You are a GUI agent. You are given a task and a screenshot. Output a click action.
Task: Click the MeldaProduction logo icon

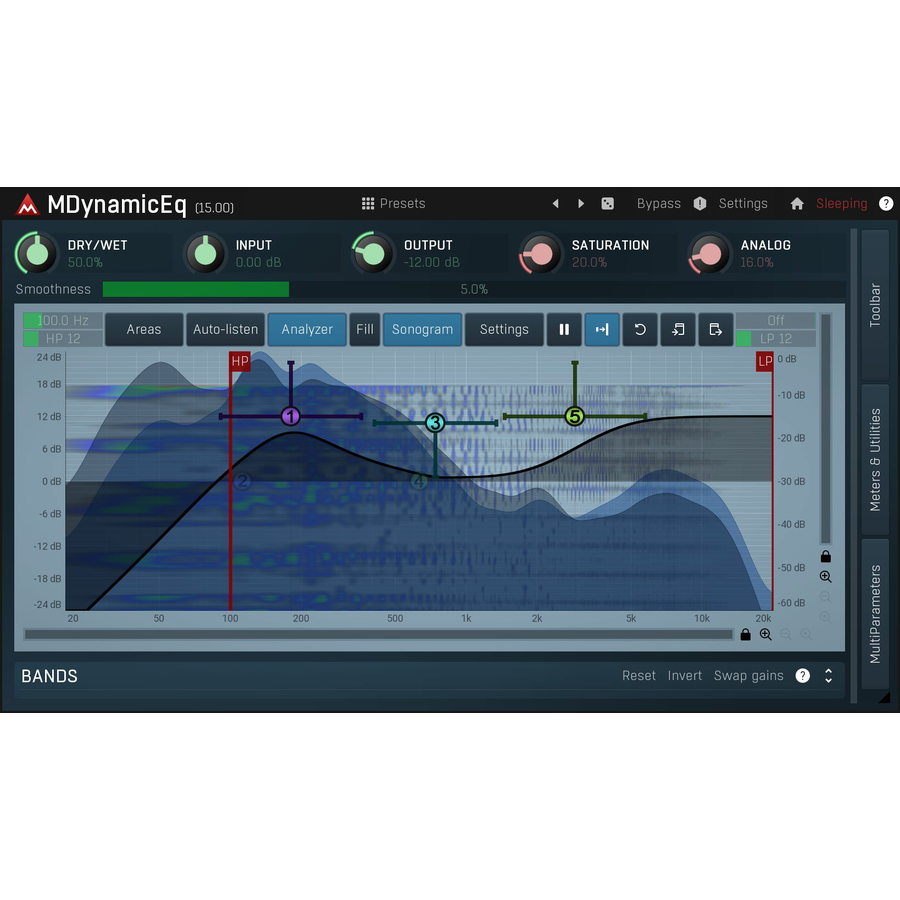click(x=27, y=205)
